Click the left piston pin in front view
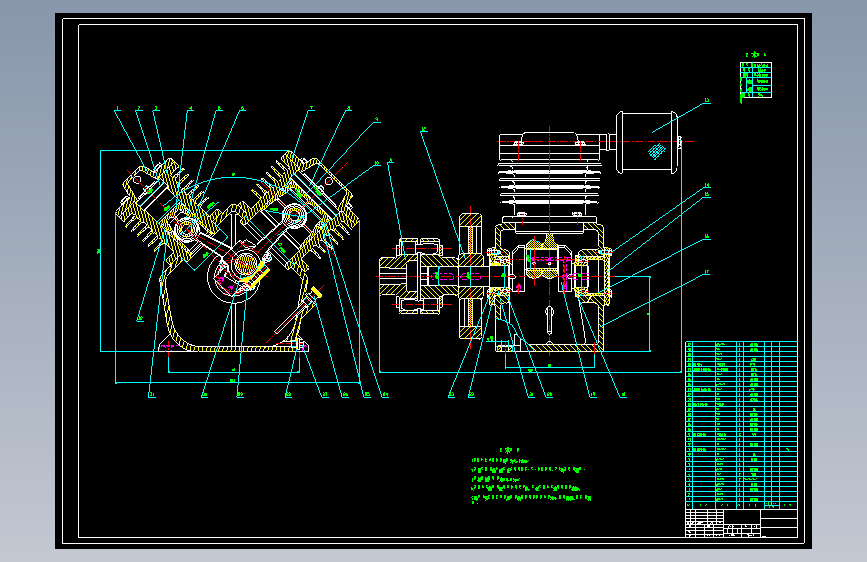This screenshot has width=867, height=562. click(x=185, y=228)
